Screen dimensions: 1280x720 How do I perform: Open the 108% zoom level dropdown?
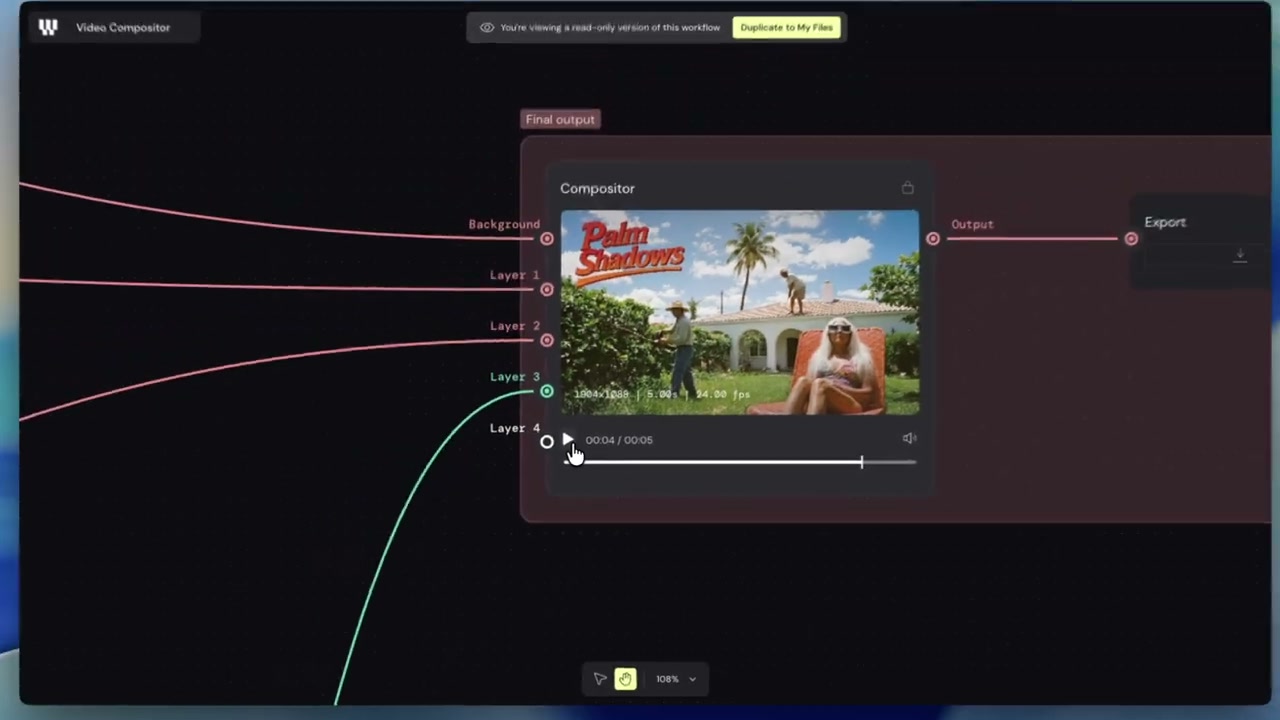tap(676, 679)
